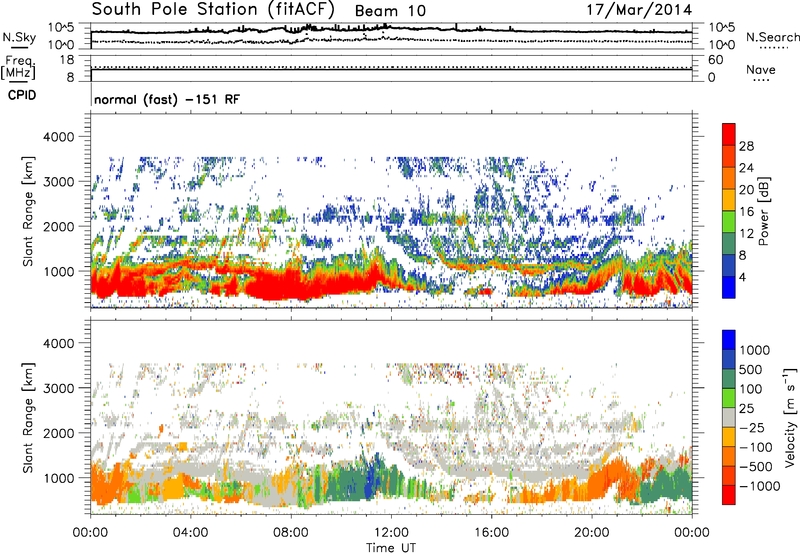Click the 'Freq. [MHz]' axis label
Viewport: 800px width, 554px height.
coord(18,68)
